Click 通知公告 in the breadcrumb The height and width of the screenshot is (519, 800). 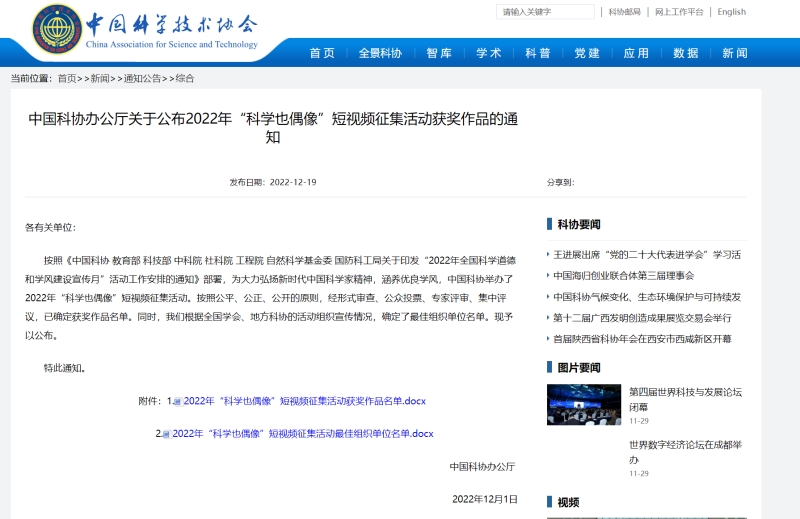[x=144, y=78]
